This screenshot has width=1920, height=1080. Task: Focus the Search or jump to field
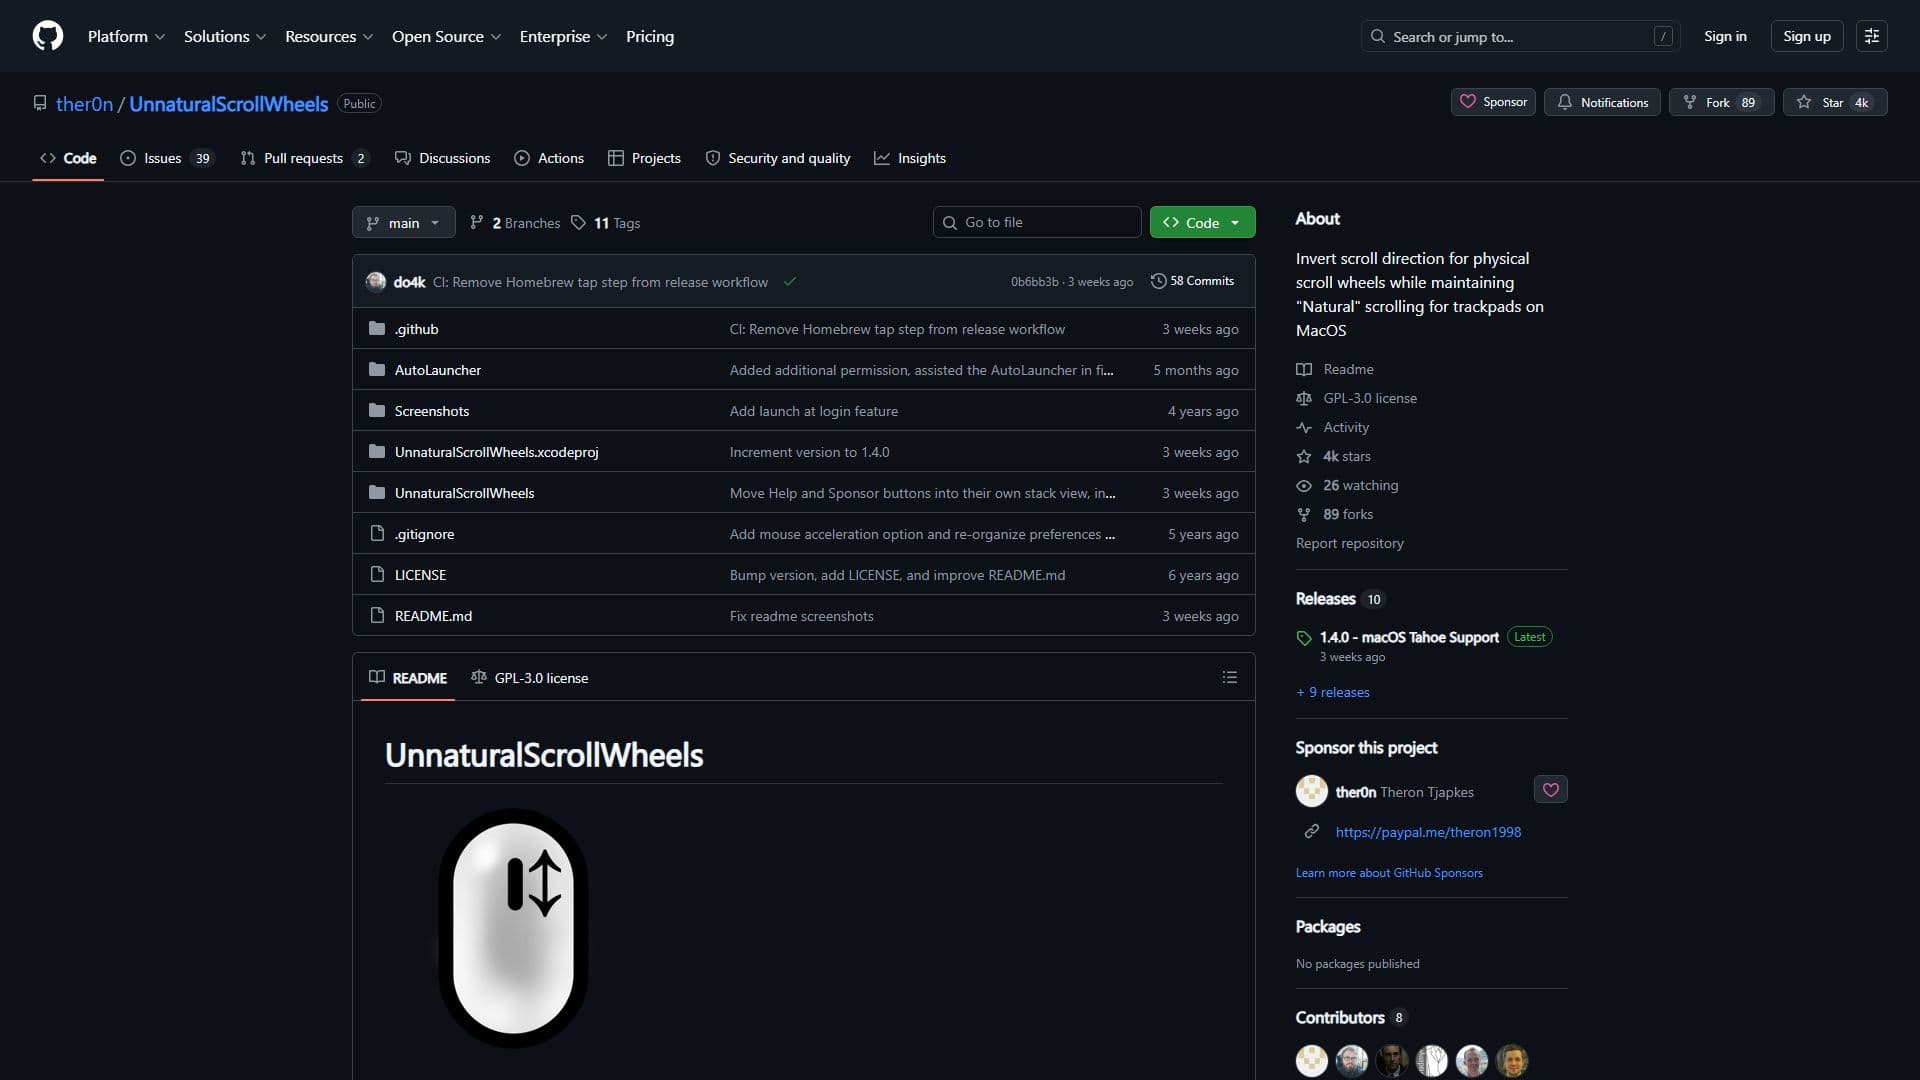click(1520, 36)
